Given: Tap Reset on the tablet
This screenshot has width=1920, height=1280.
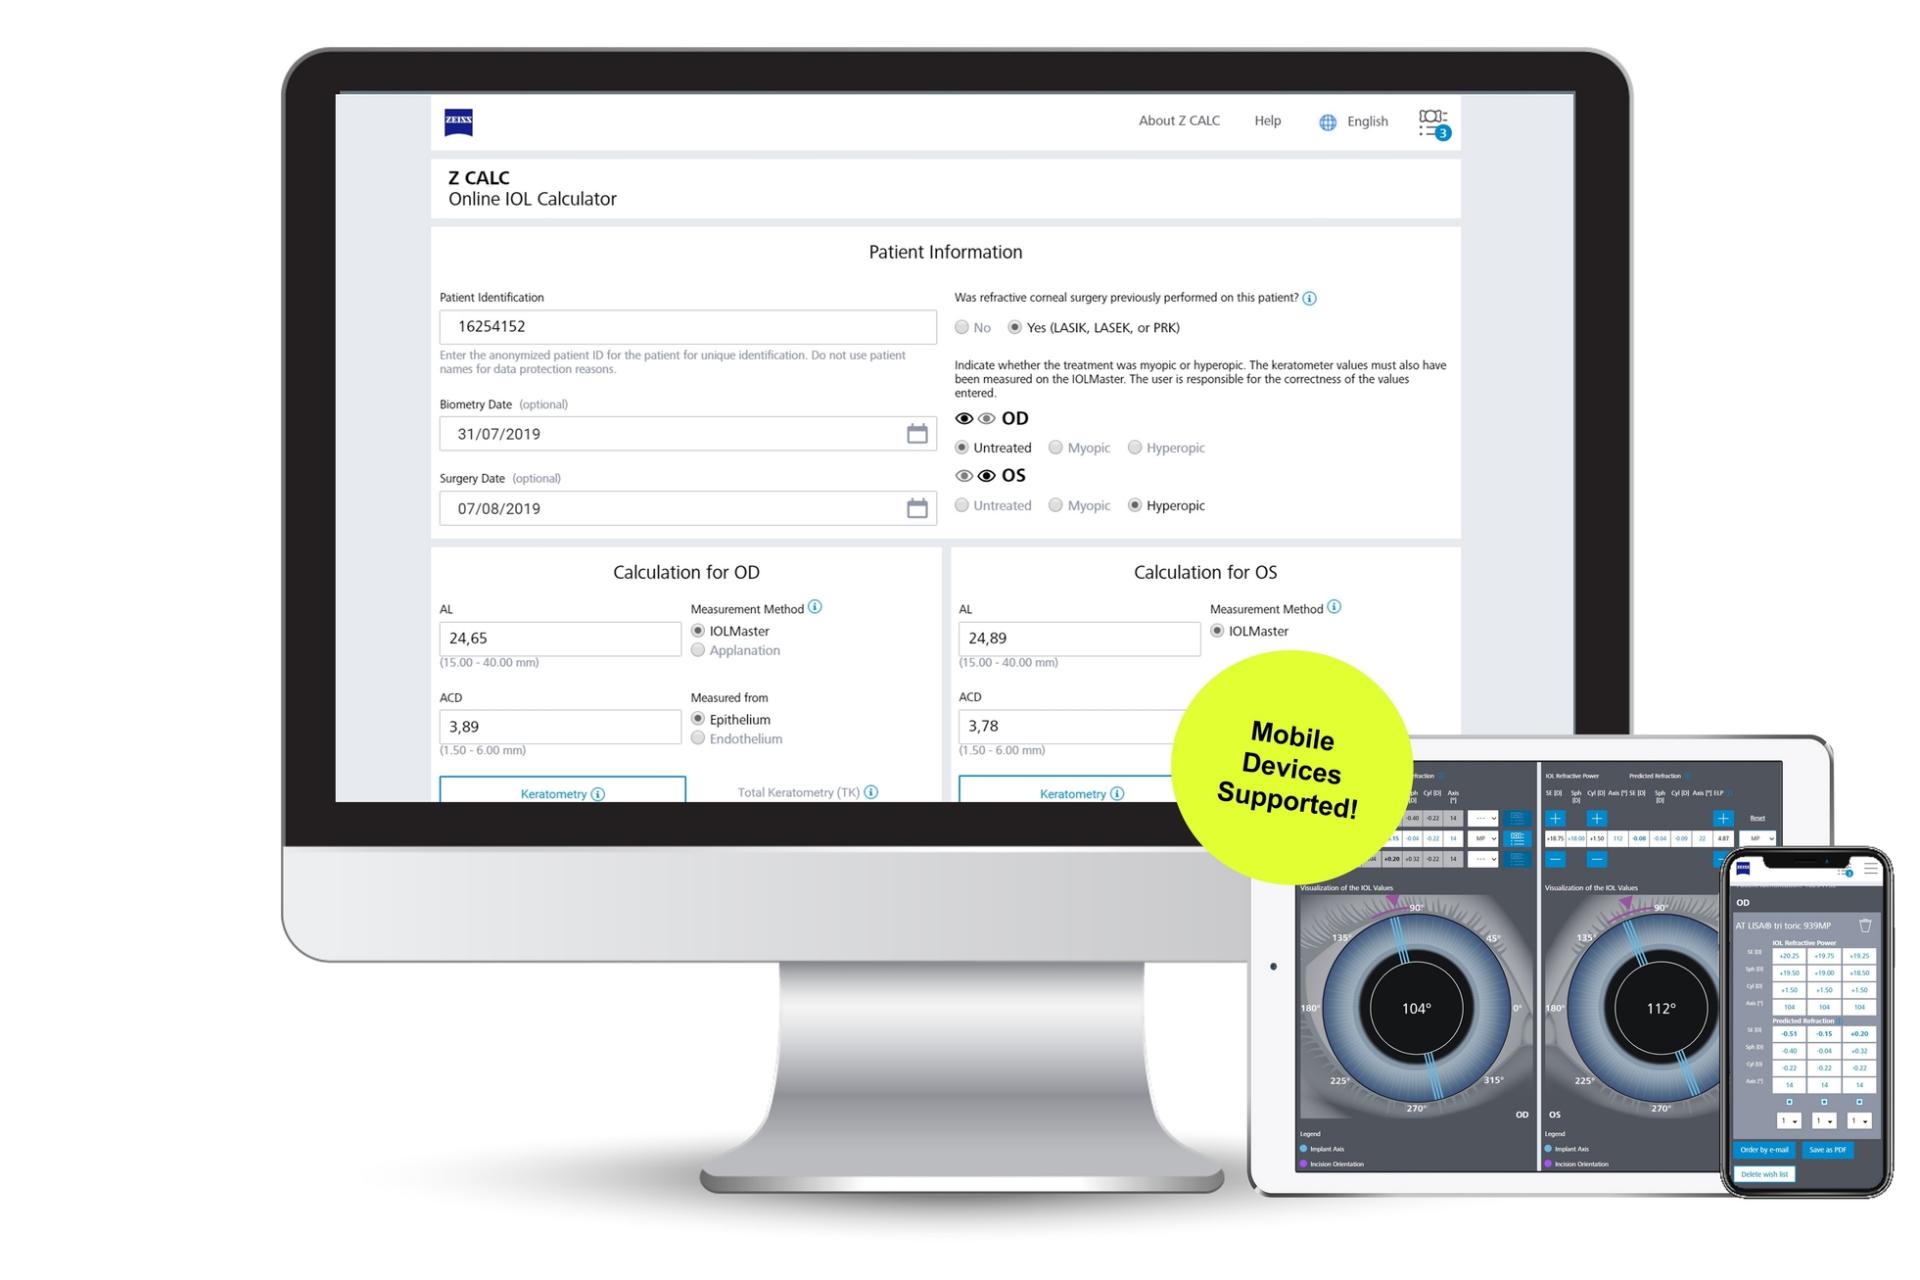Looking at the screenshot, I should tap(1757, 818).
